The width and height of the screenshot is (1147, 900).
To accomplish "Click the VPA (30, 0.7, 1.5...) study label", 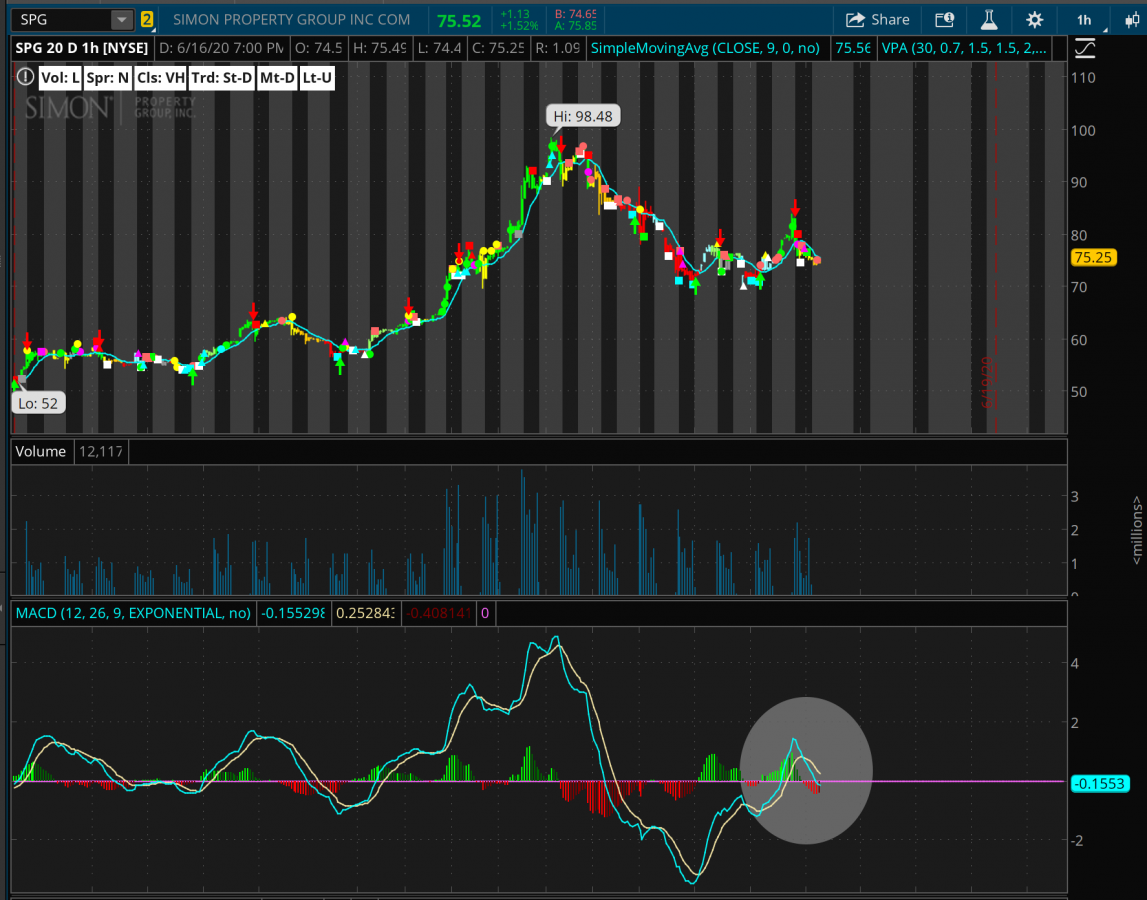I will point(963,48).
